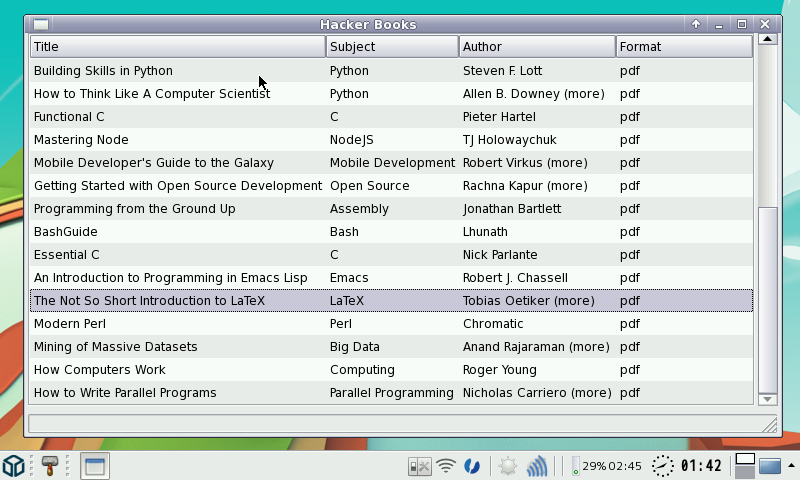Click subject cell 'Mobile Development'

(x=392, y=163)
